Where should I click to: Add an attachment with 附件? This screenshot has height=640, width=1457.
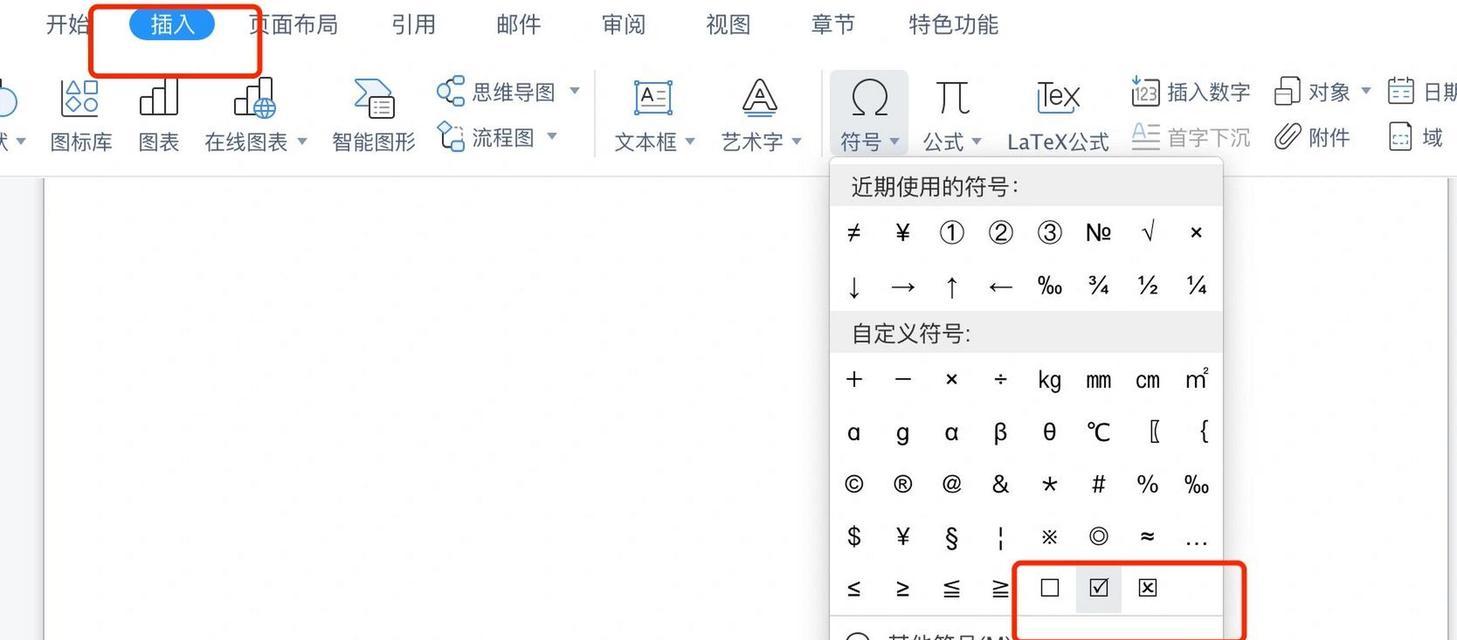pyautogui.click(x=1312, y=137)
